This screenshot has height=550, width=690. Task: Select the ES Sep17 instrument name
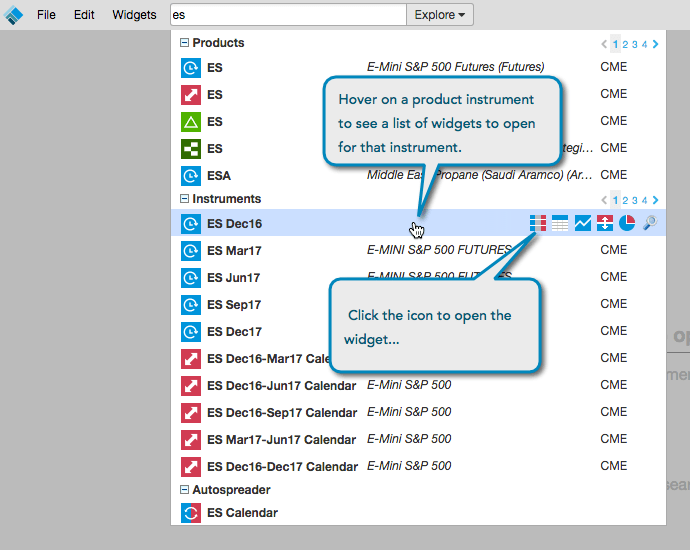click(234, 305)
